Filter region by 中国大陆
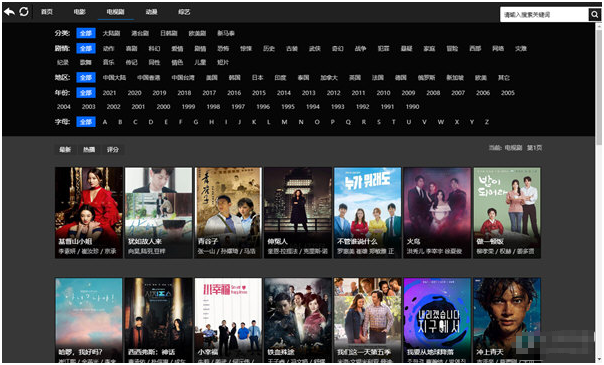Image resolution: width=604 pixels, height=365 pixels. 114,78
